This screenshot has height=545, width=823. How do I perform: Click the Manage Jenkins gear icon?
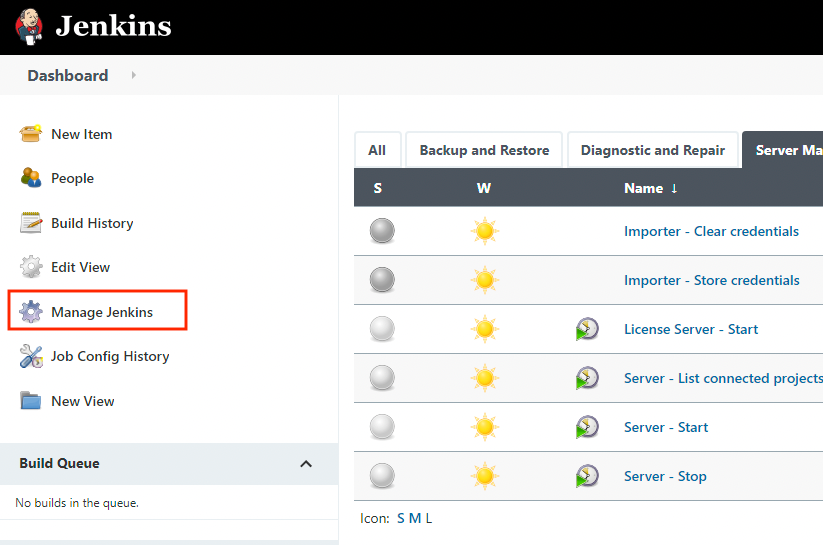click(x=30, y=311)
